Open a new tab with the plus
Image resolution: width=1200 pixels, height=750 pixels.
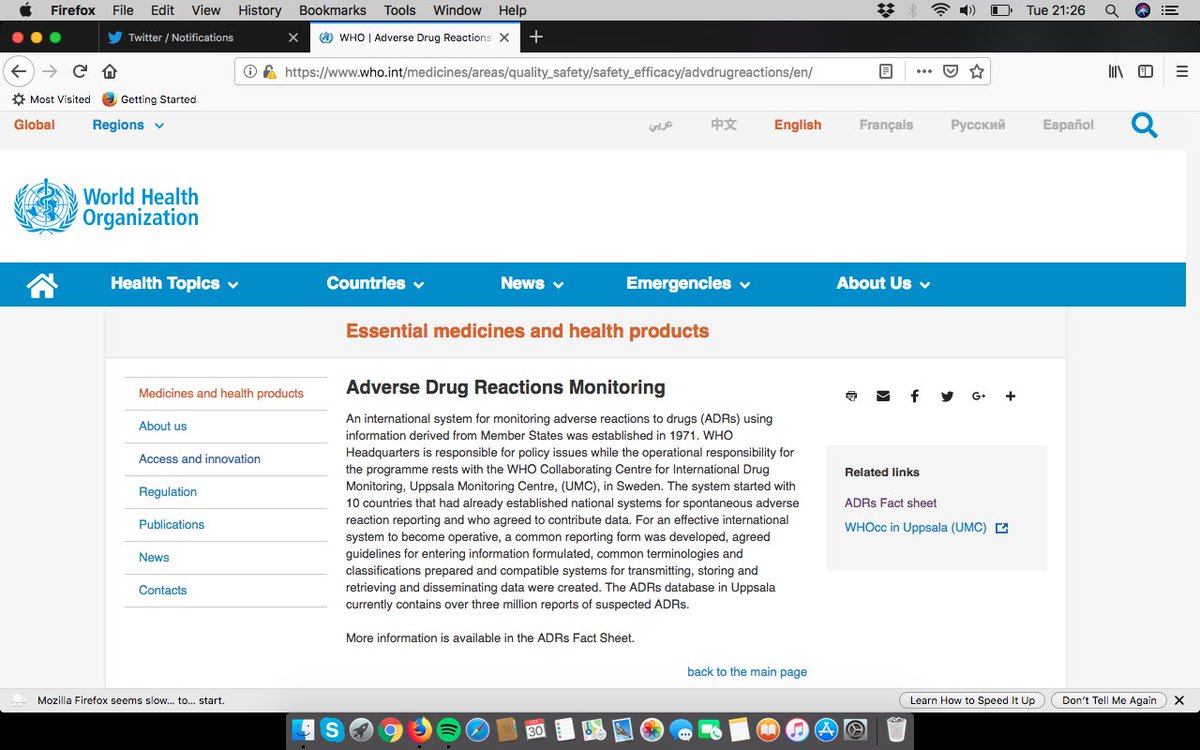[x=536, y=37]
